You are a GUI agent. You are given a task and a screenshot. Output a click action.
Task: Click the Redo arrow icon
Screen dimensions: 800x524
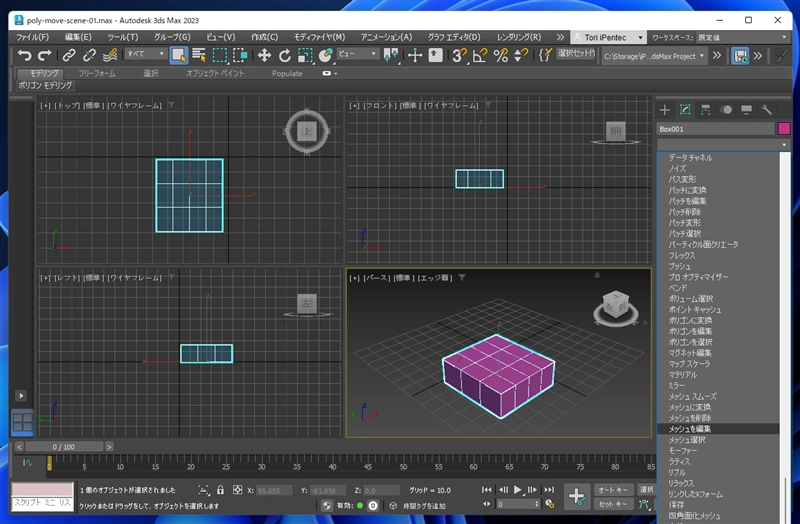coord(45,55)
